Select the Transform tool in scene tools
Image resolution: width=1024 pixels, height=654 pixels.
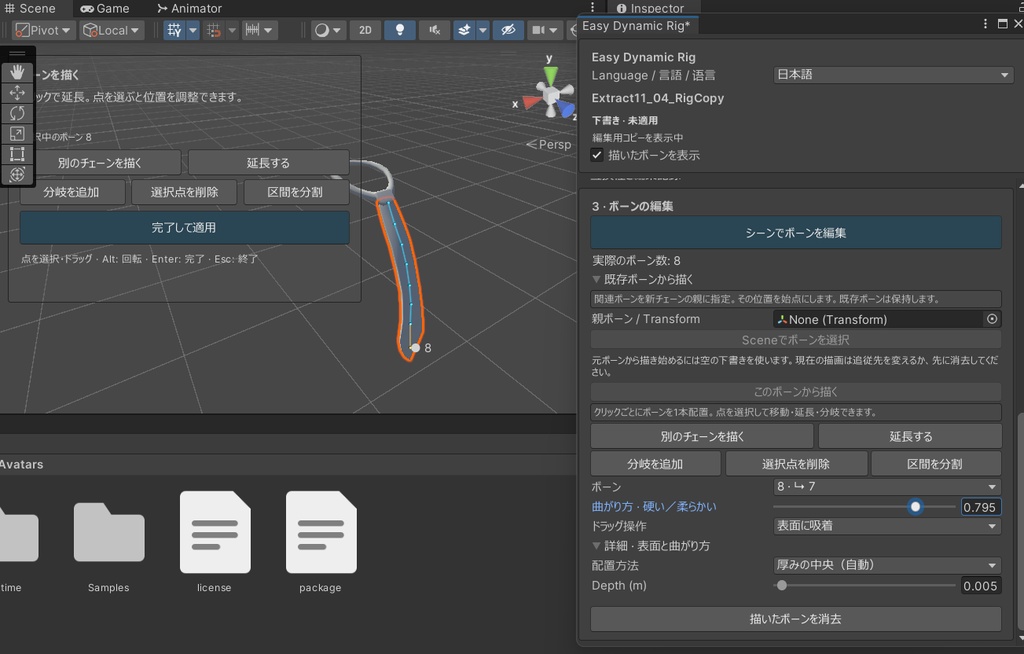(17, 174)
